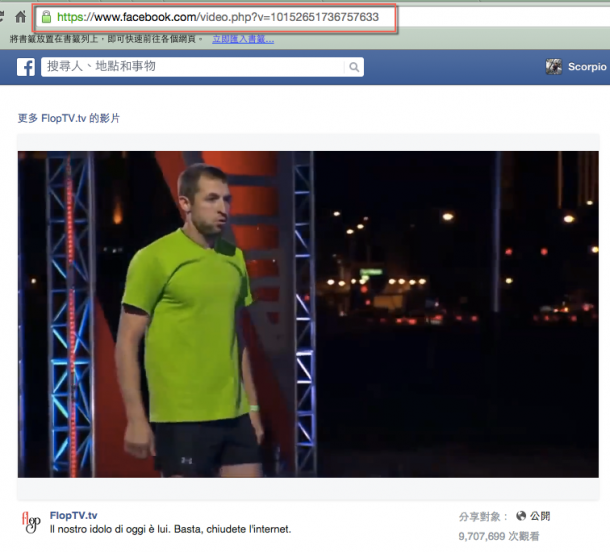The width and height of the screenshot is (610, 552).
Task: Open the Scorpio profile avatar
Action: (553, 67)
